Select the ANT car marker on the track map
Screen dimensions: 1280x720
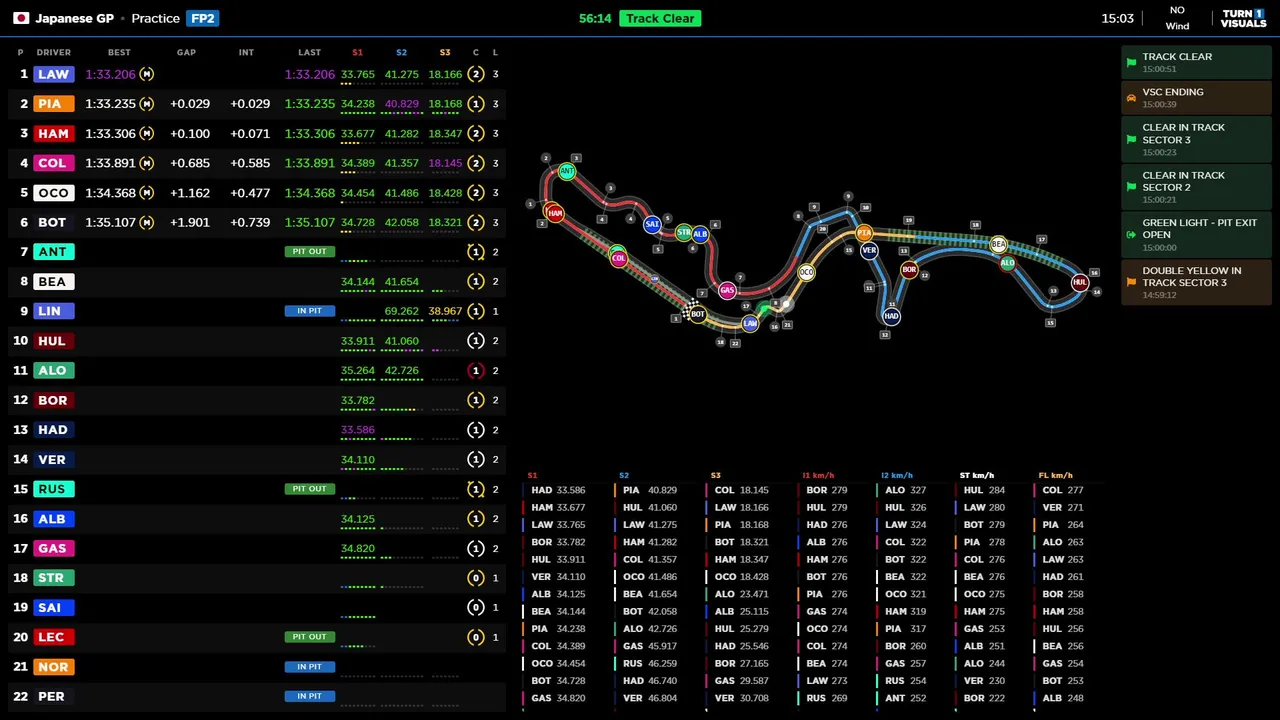pos(567,172)
